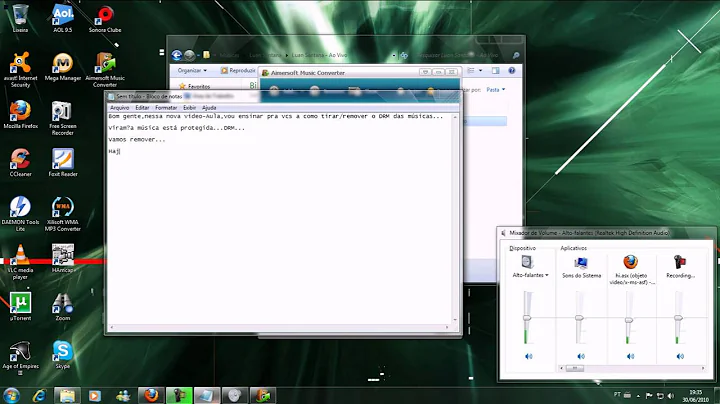Image resolution: width=720 pixels, height=404 pixels.
Task: Select the VLC media player desktop icon
Action: (x=20, y=262)
